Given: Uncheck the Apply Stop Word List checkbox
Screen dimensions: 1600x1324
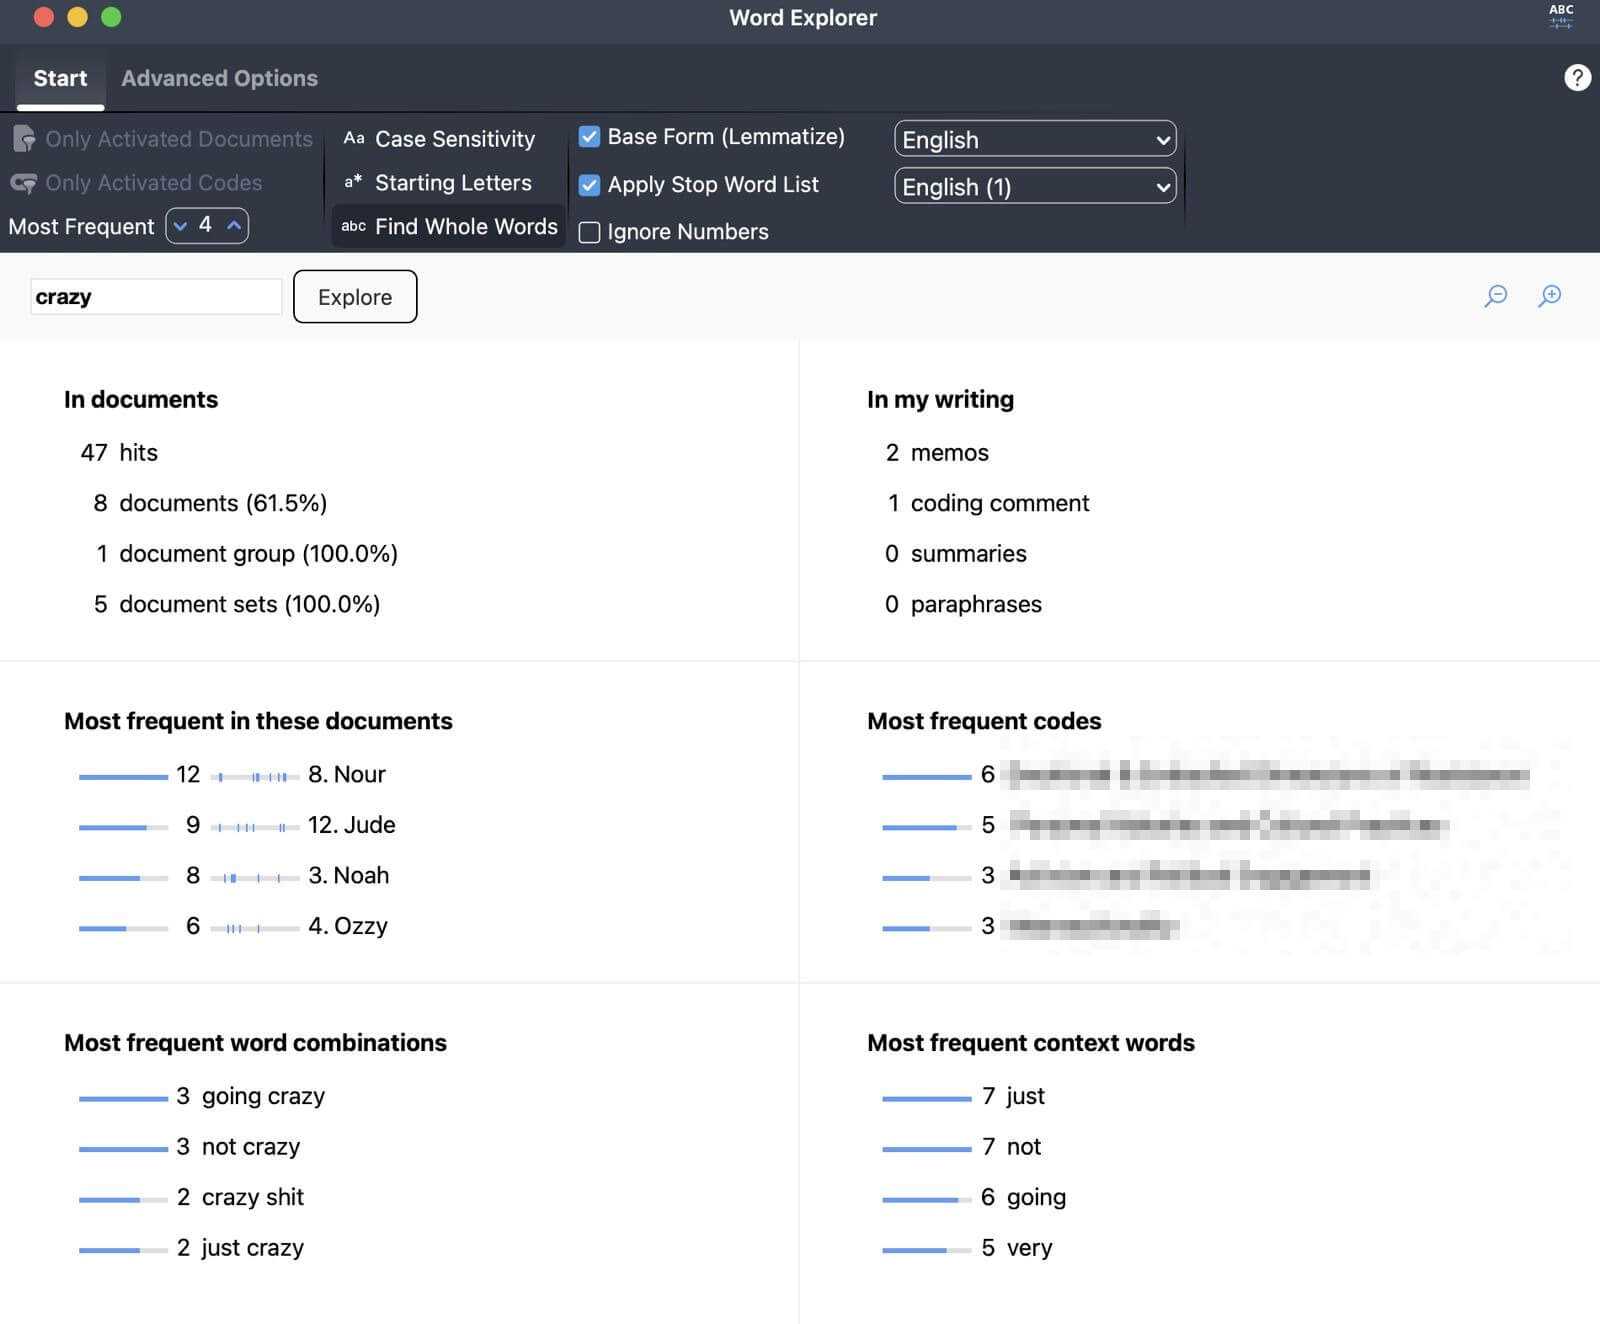Looking at the screenshot, I should 590,185.
